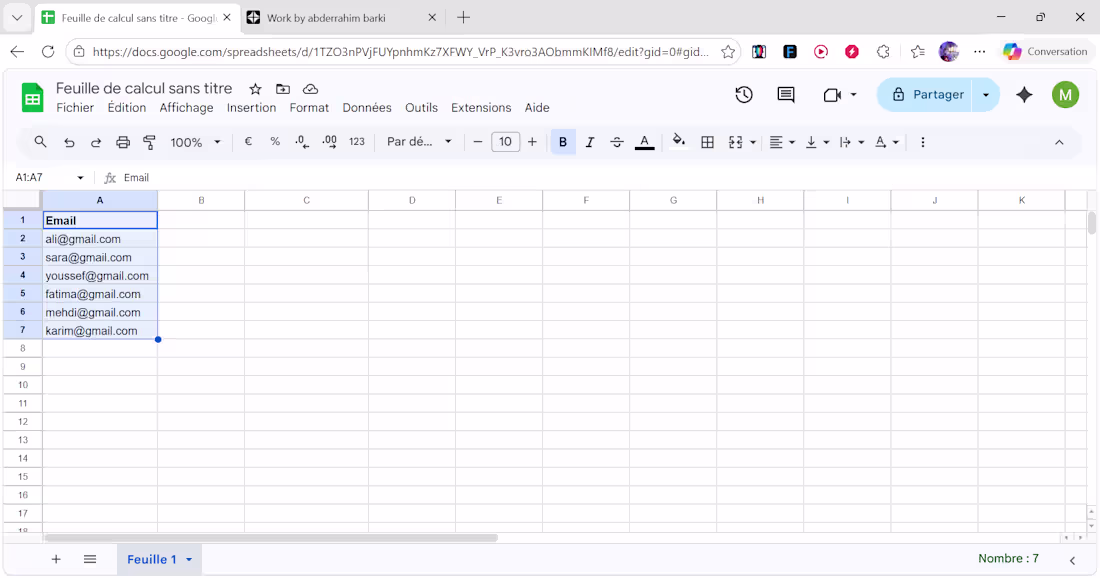Decrease decimal places
This screenshot has height=578, width=1100.
[302, 141]
